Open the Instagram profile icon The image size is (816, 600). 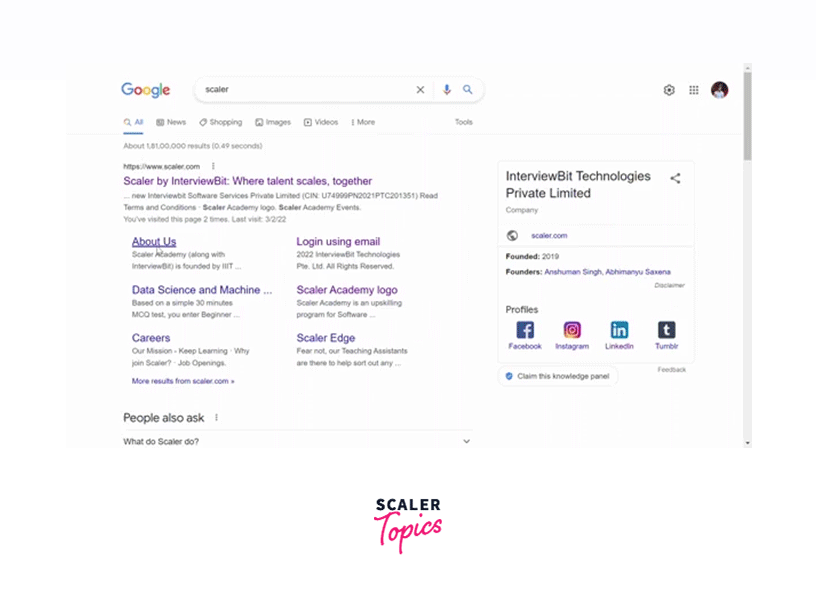[x=572, y=330]
